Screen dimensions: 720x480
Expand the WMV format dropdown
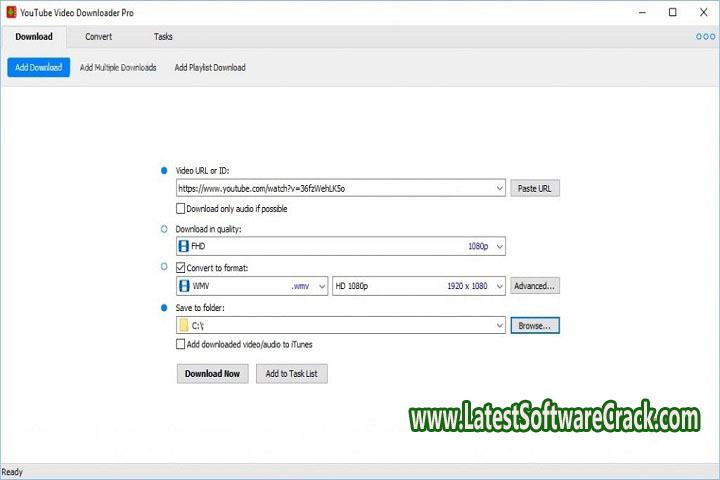[321, 286]
